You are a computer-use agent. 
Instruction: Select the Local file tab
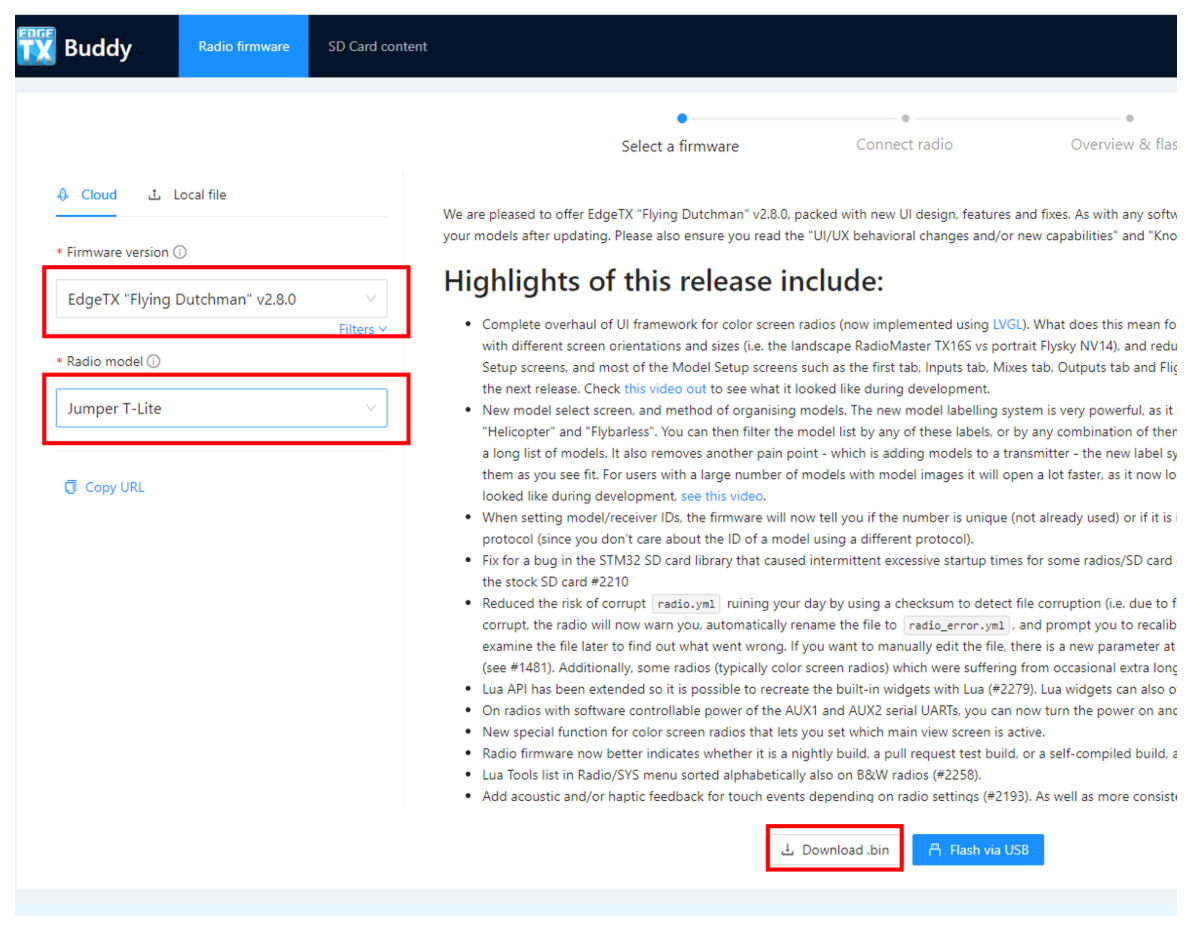tap(187, 195)
